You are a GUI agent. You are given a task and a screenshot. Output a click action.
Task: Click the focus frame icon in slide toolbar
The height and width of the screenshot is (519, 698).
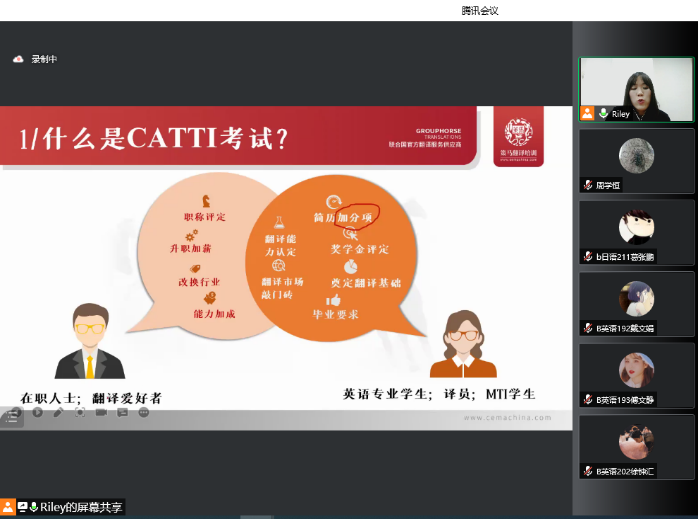coord(80,412)
